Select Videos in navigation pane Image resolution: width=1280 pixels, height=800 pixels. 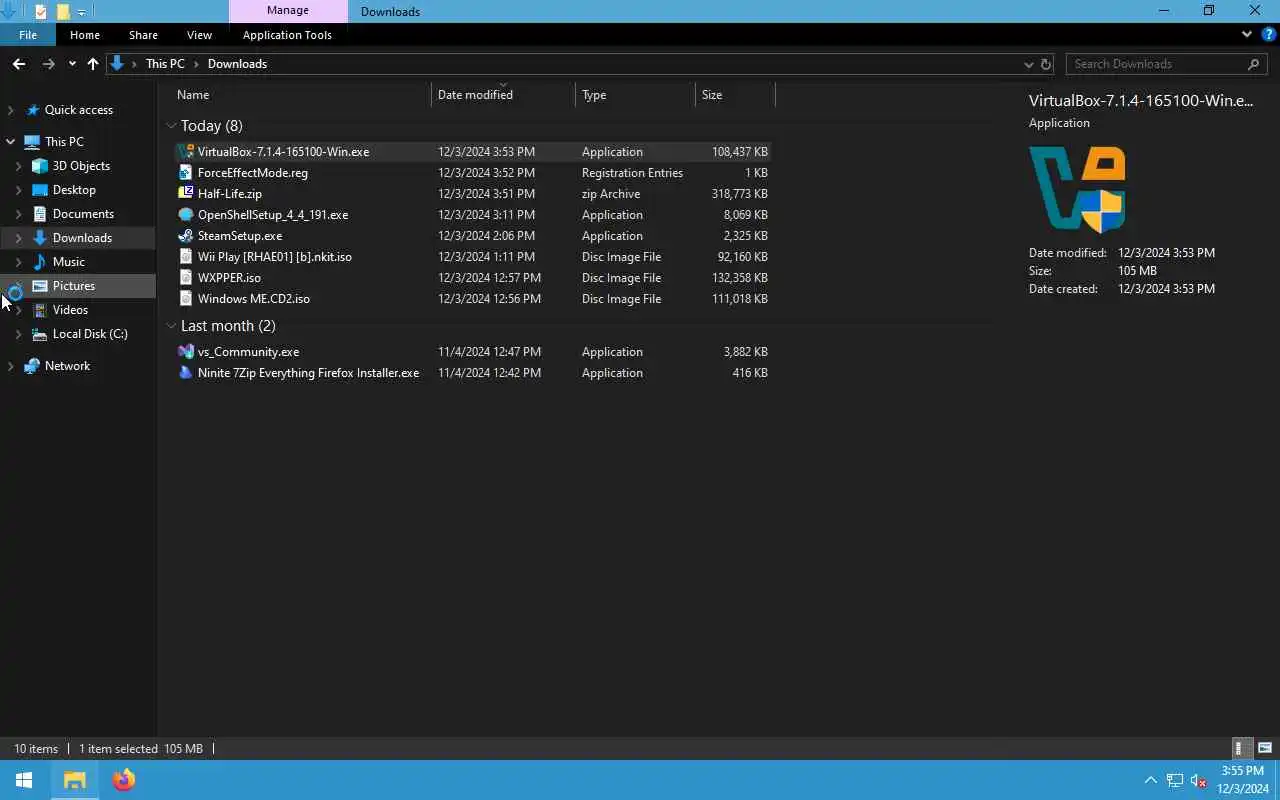coord(70,310)
